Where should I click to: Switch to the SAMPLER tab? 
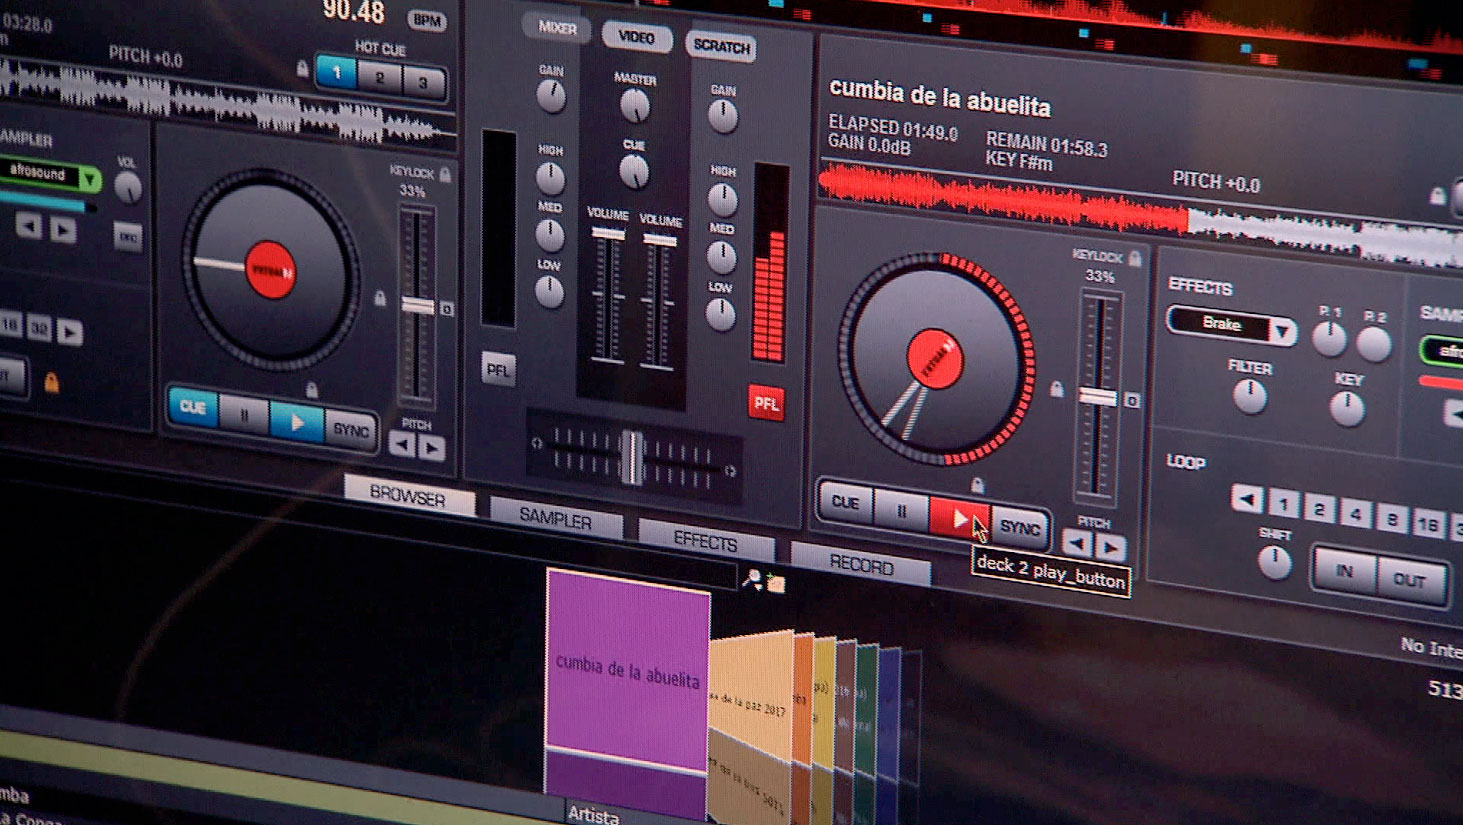tap(555, 519)
